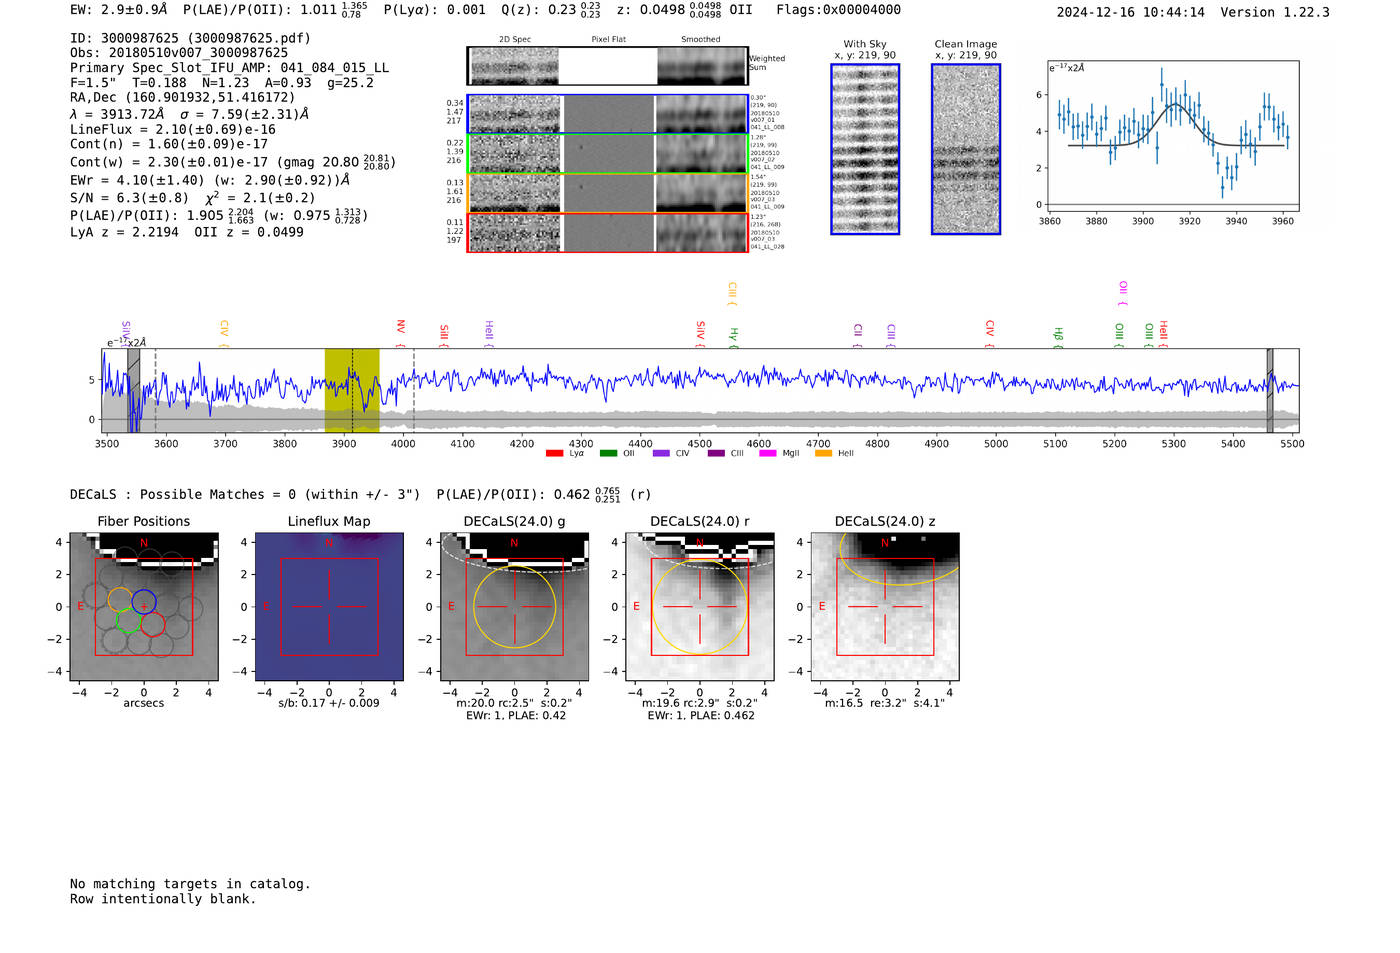Screen dimensions: 1400x953
Task: Select the red-bordered fiber spectrum row
Action: point(608,232)
